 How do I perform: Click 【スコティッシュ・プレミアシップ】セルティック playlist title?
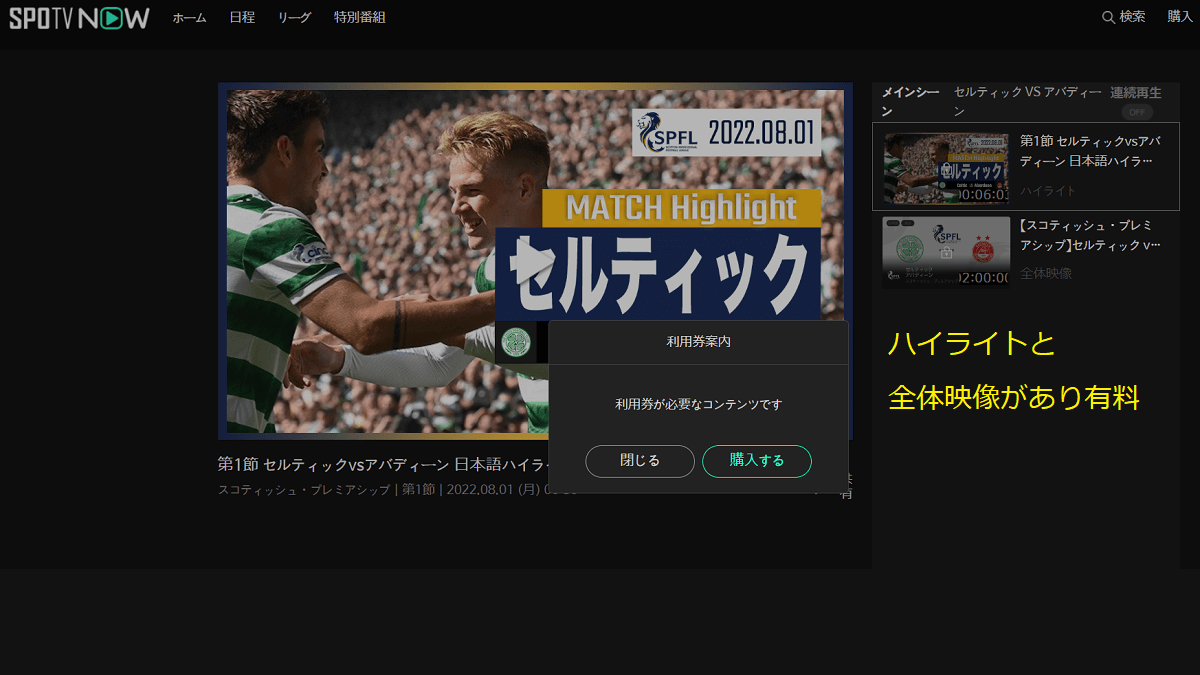pyautogui.click(x=1090, y=235)
